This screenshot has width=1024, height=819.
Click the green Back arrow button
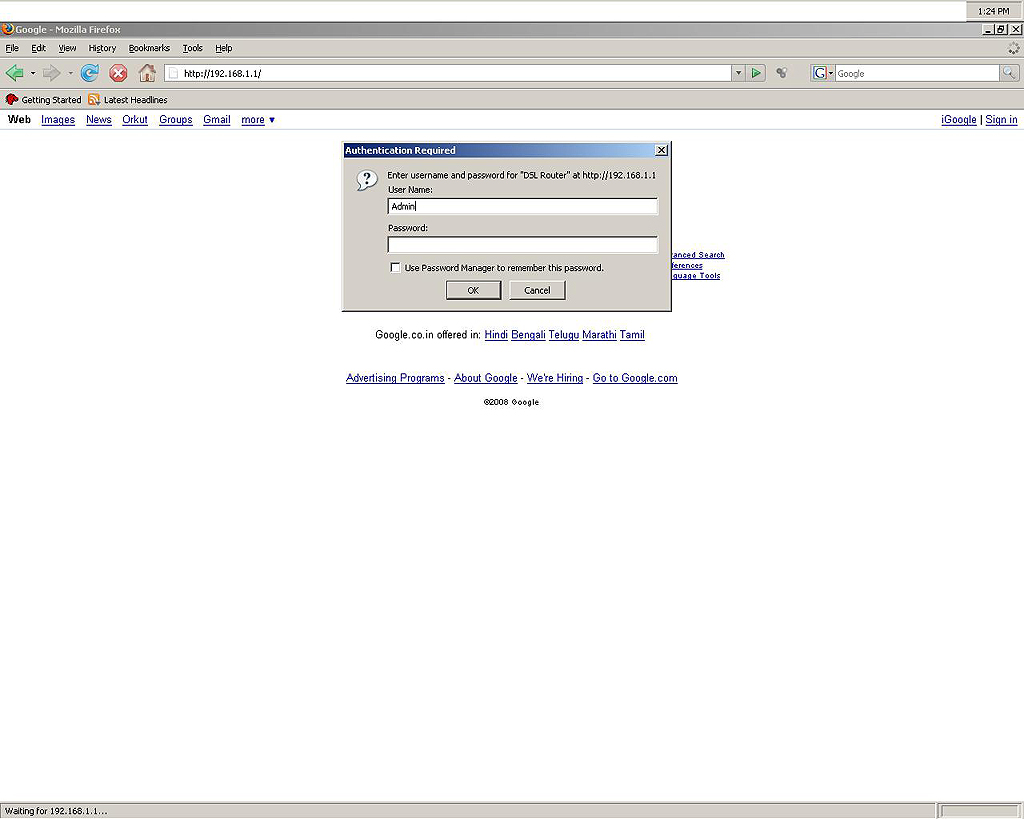(x=15, y=73)
